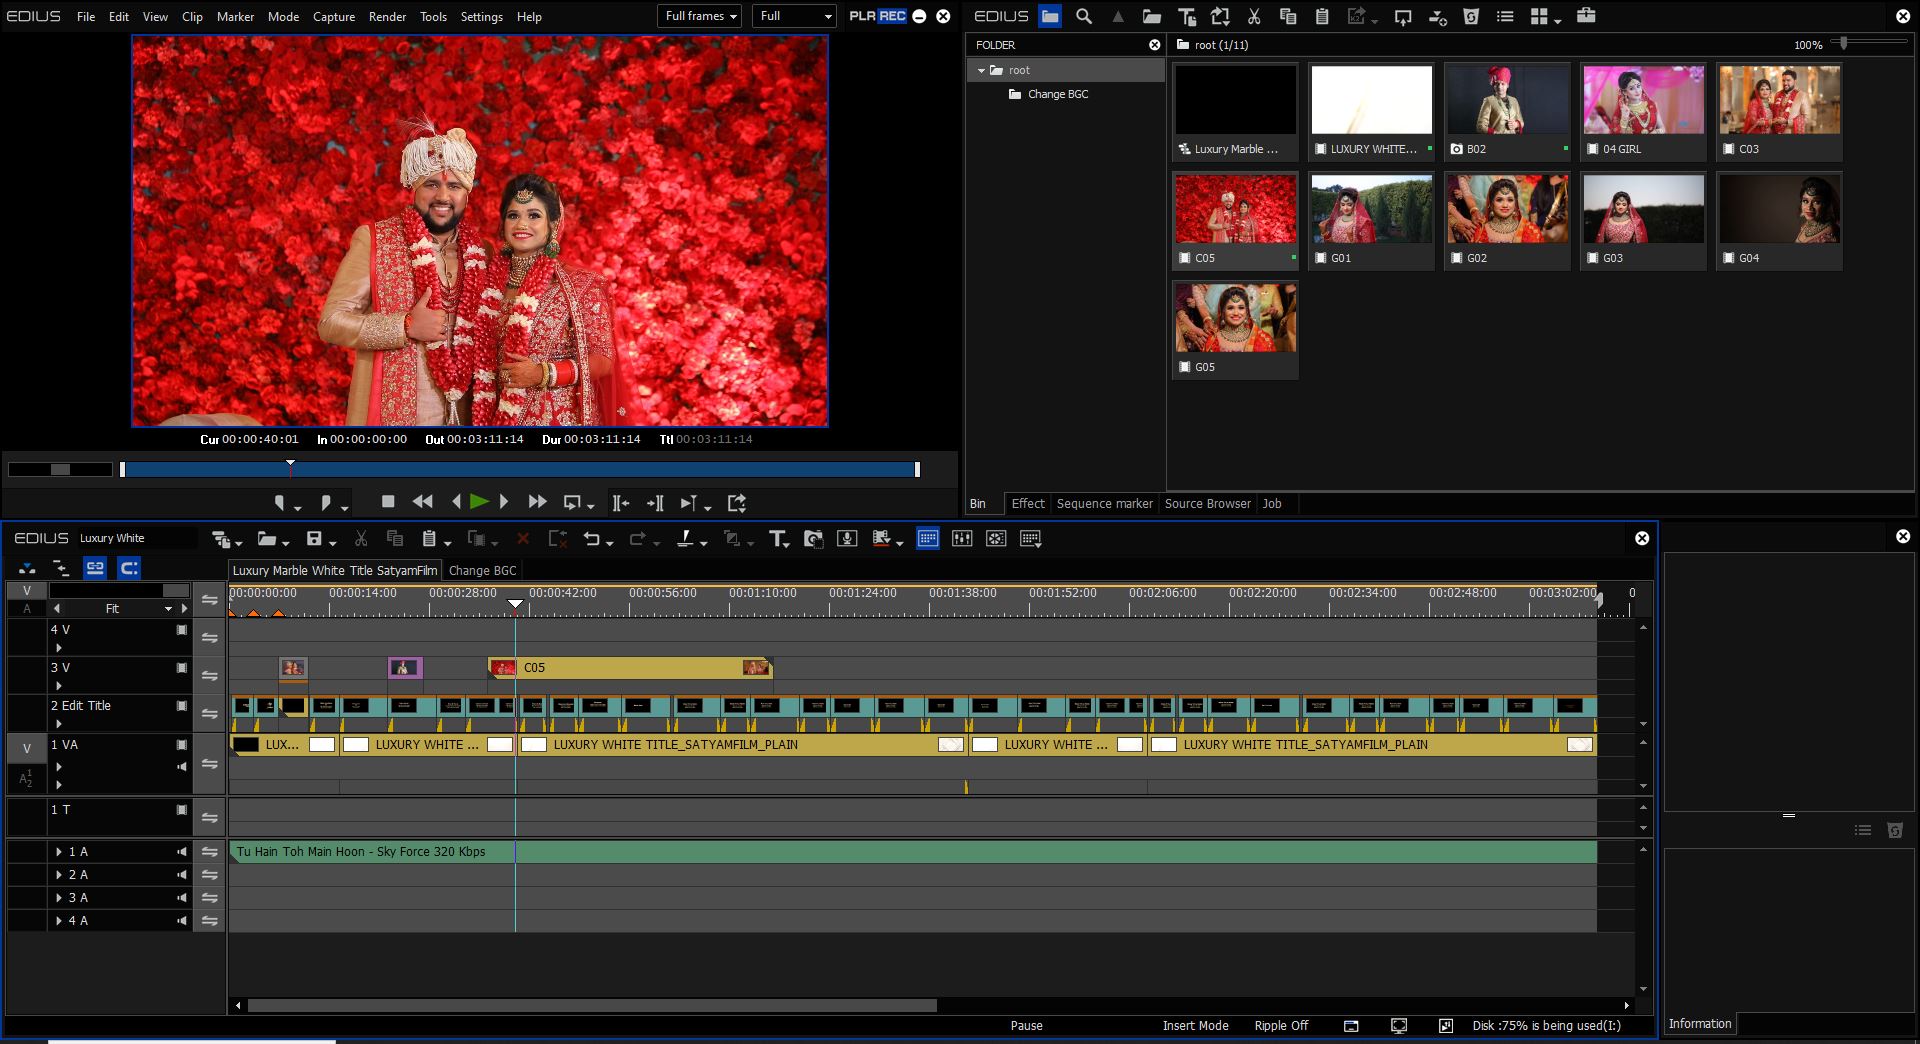Click the Create Title tool in timeline toolbar
This screenshot has width=1920, height=1044.
tap(777, 539)
